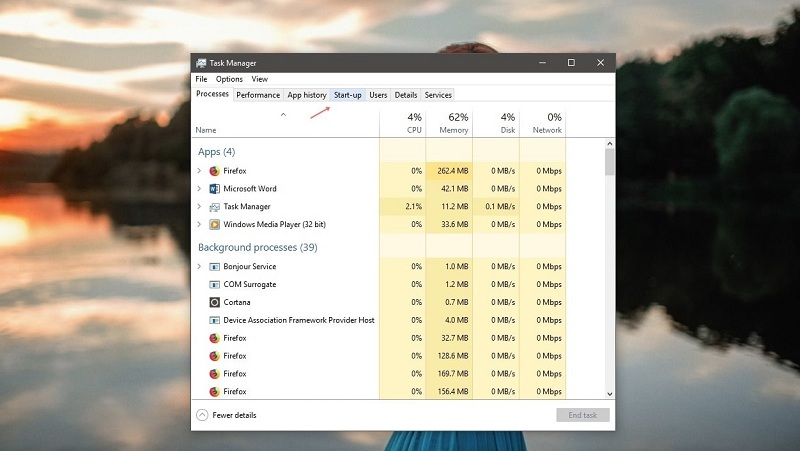The width and height of the screenshot is (800, 451).
Task: Click the Firefox icon in the 128.6 MB row
Action: click(x=214, y=356)
